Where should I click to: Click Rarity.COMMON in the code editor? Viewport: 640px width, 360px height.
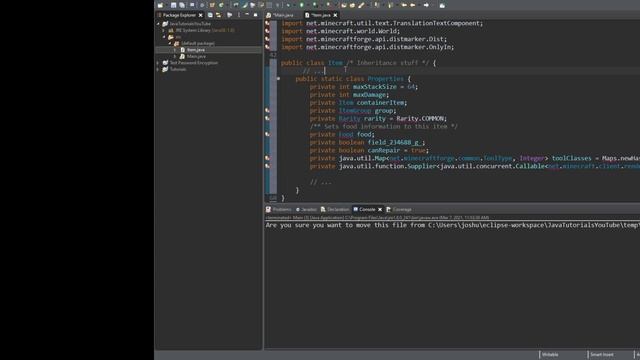(x=420, y=118)
